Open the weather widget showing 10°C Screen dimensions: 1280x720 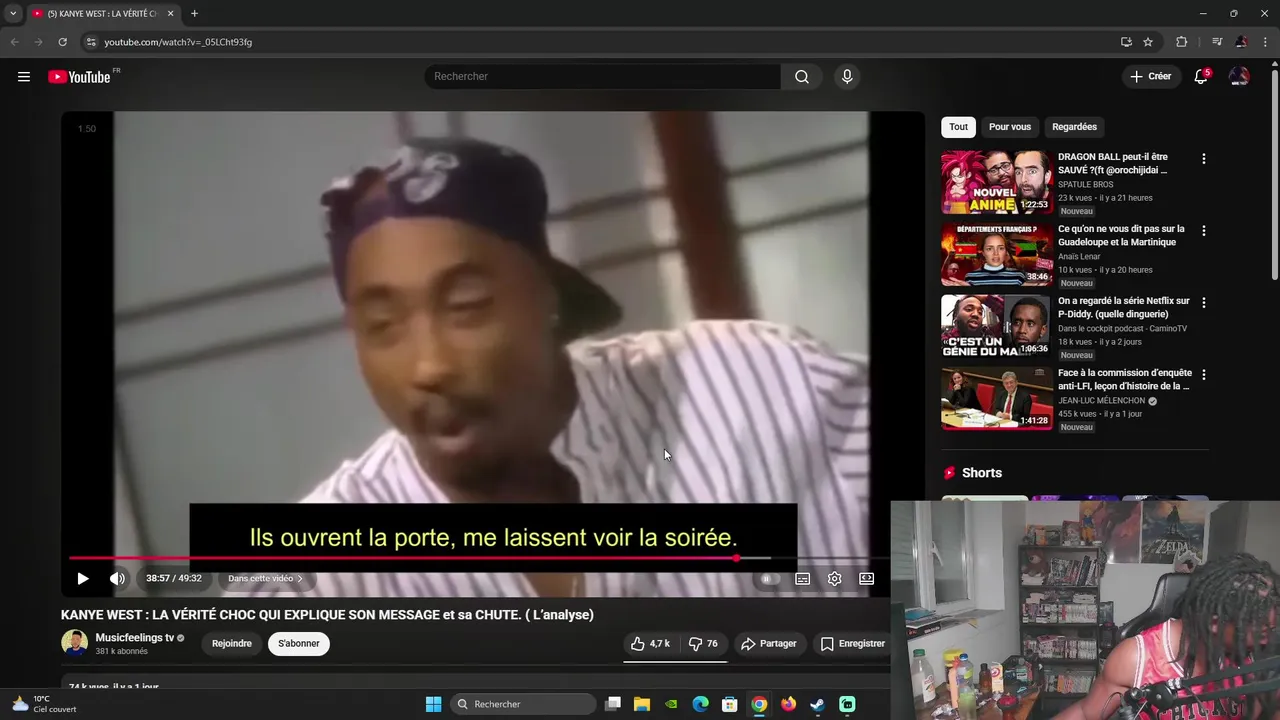click(x=43, y=704)
